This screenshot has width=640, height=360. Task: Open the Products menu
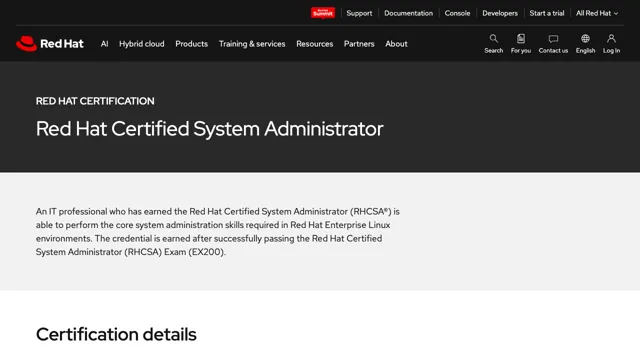[191, 44]
